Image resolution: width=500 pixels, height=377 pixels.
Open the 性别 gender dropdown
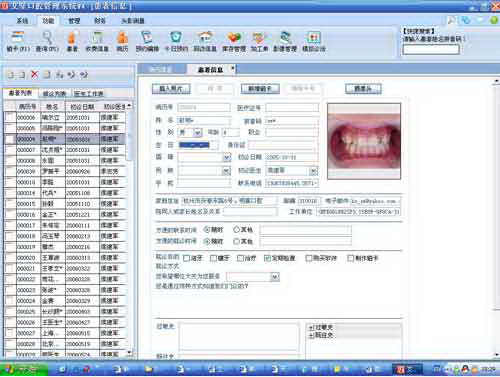coord(198,133)
